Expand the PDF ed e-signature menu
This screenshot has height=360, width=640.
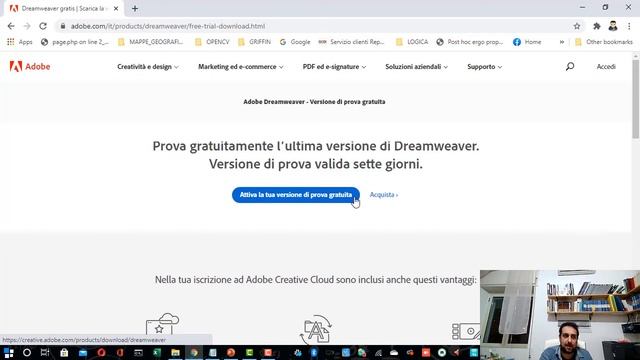tap(334, 67)
